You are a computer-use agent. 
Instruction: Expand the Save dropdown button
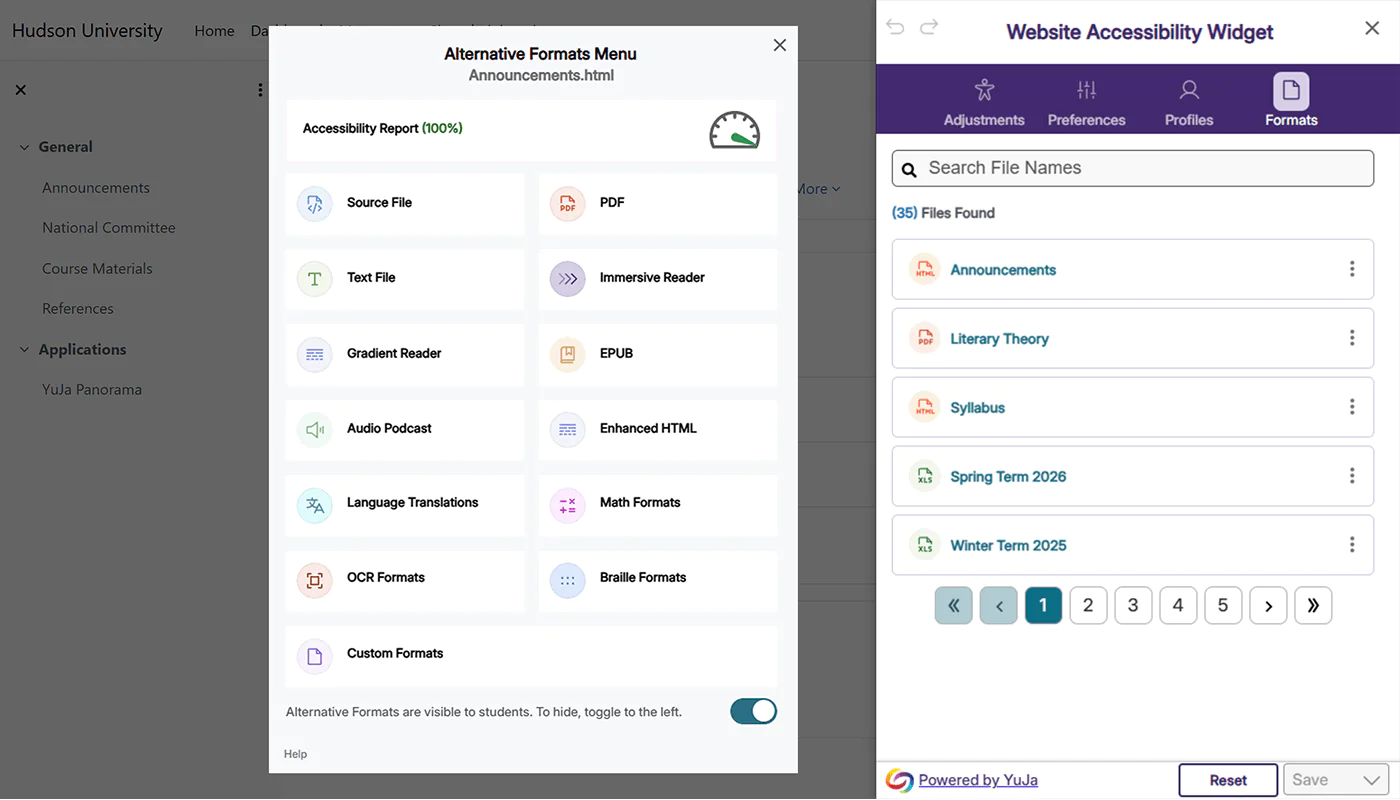coord(1336,780)
